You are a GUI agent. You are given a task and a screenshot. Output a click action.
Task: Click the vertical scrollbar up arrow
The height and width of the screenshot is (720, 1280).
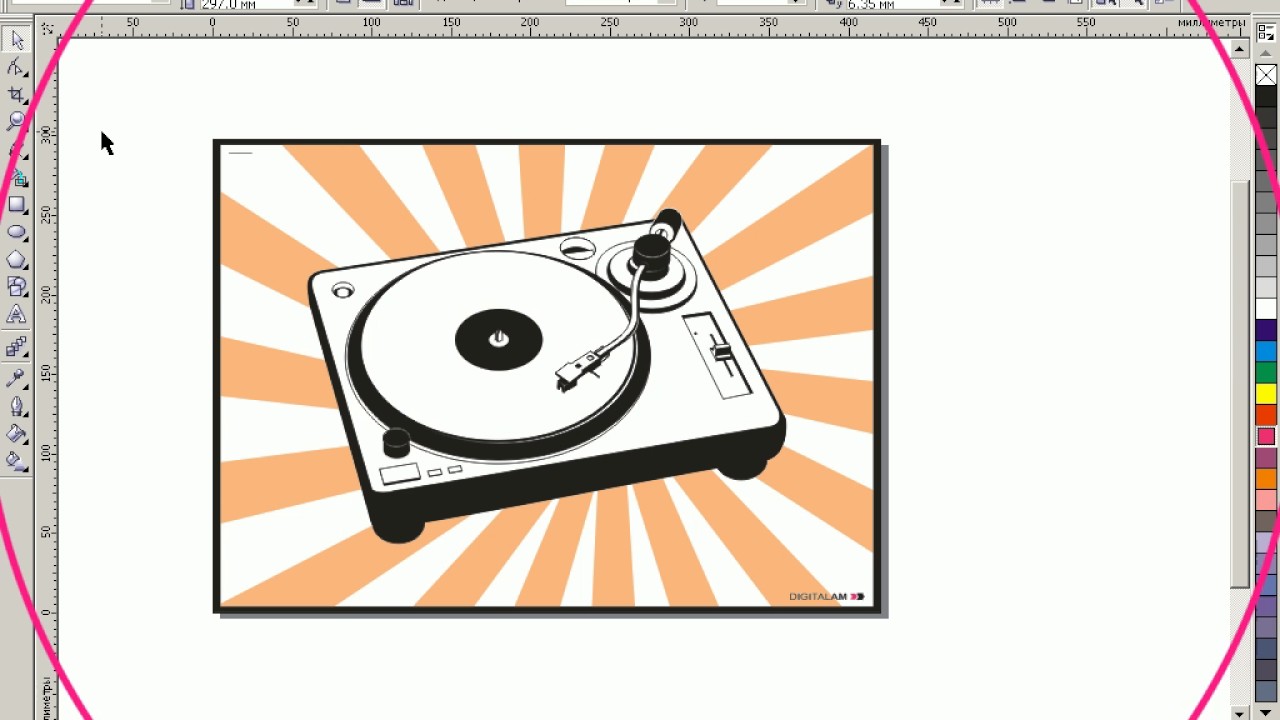[x=1240, y=49]
